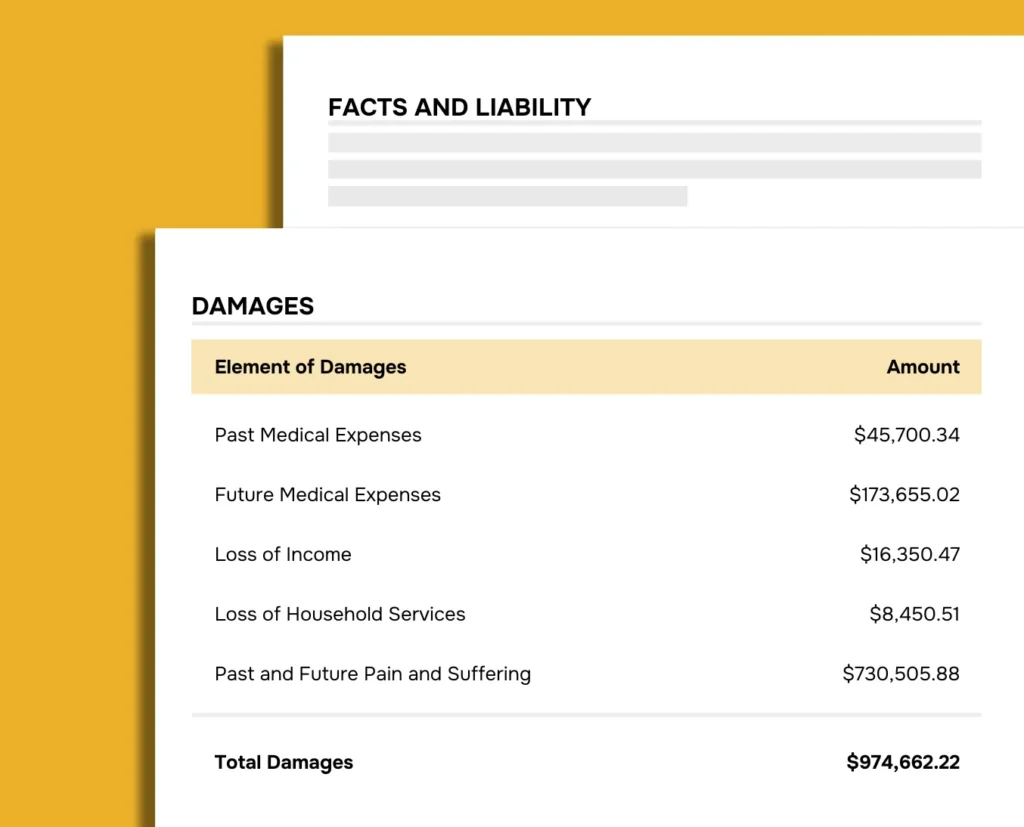Click the Loss of Household Services label
The width and height of the screenshot is (1024, 827).
(x=340, y=614)
